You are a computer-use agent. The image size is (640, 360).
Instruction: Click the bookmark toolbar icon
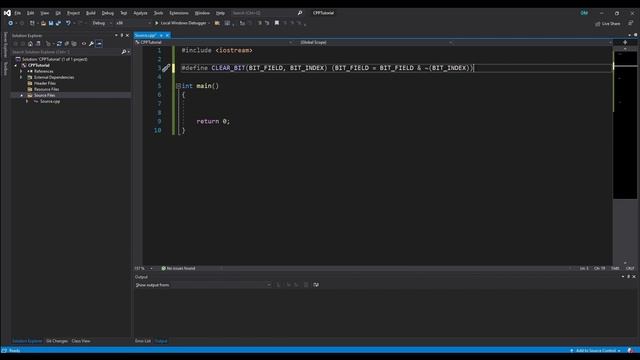(x=277, y=23)
